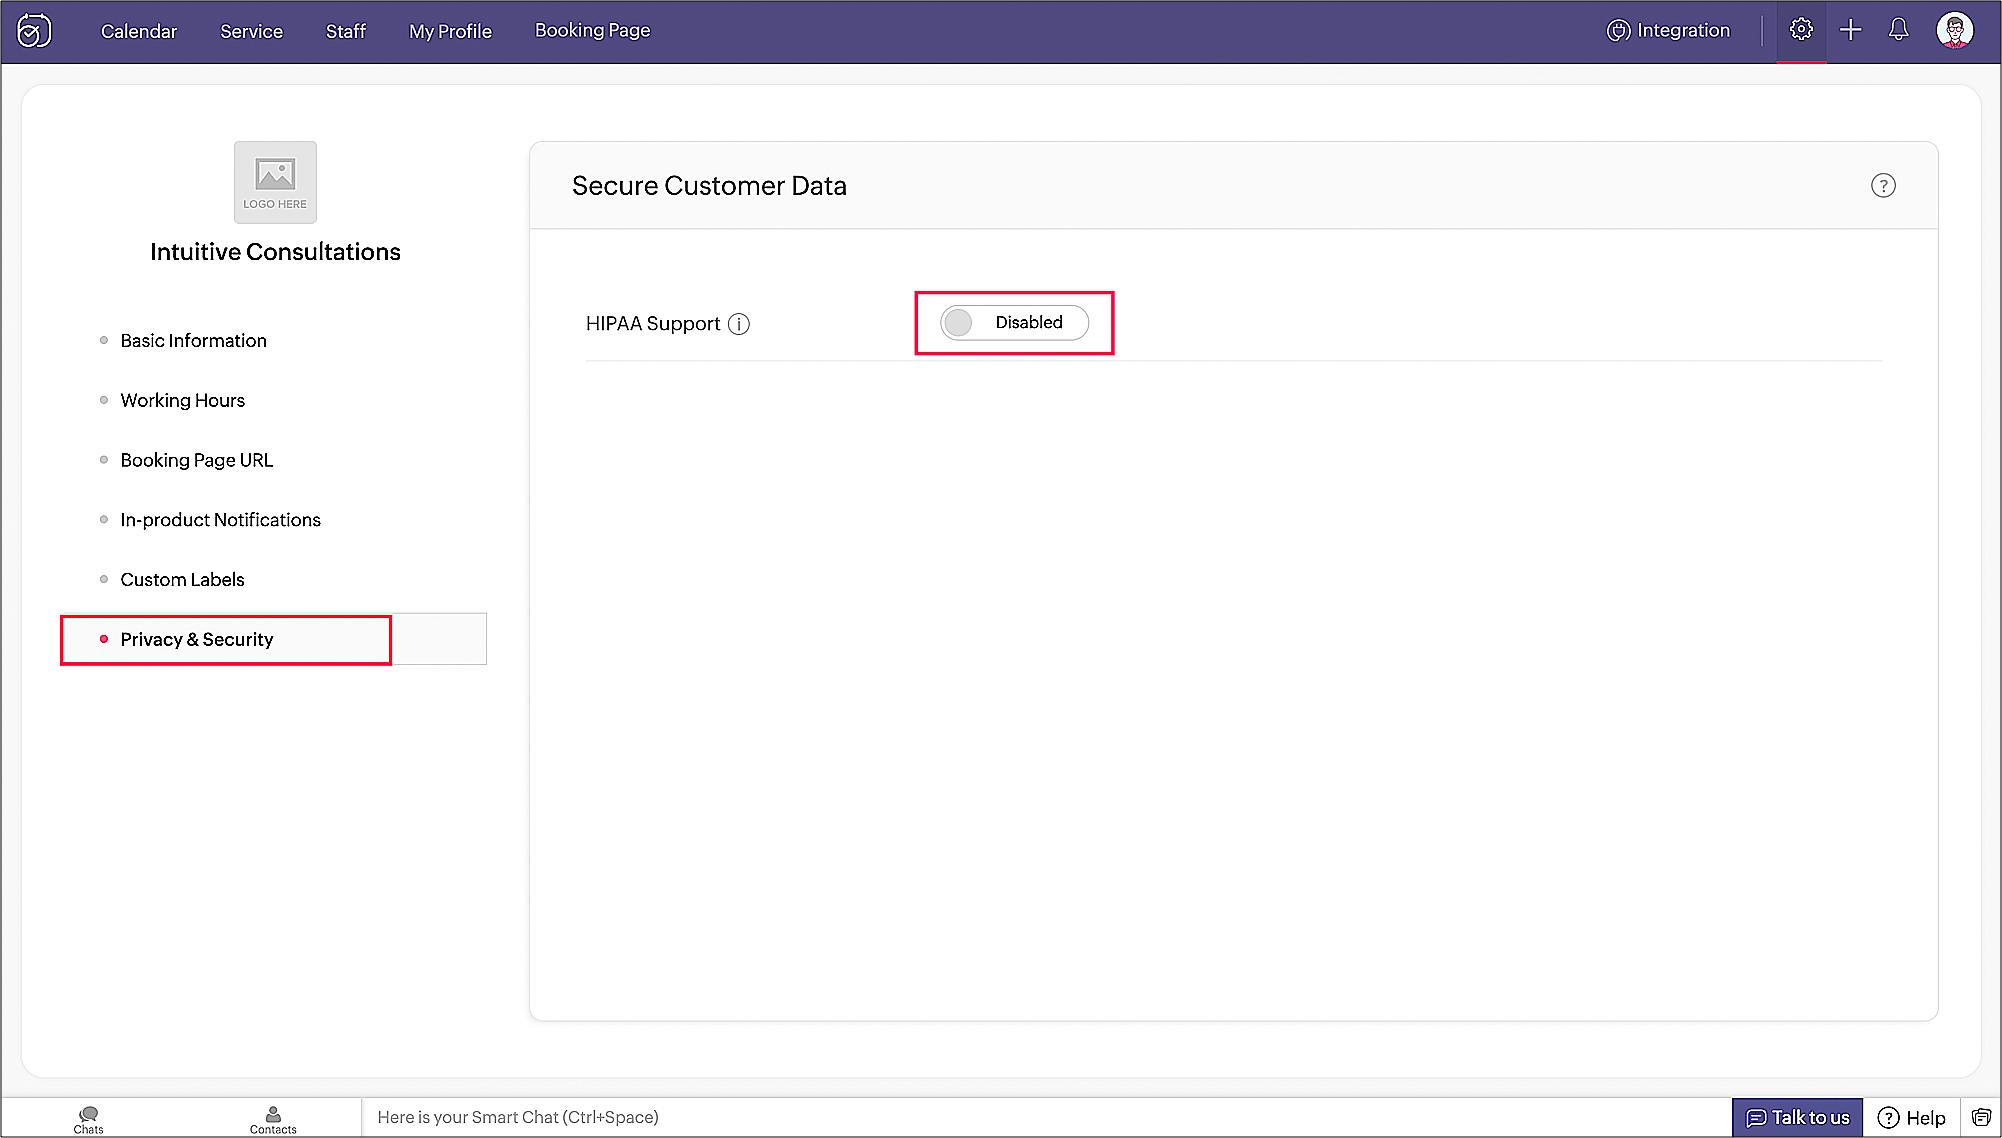Click the user profile avatar
The width and height of the screenshot is (2002, 1138).
coord(1954,30)
